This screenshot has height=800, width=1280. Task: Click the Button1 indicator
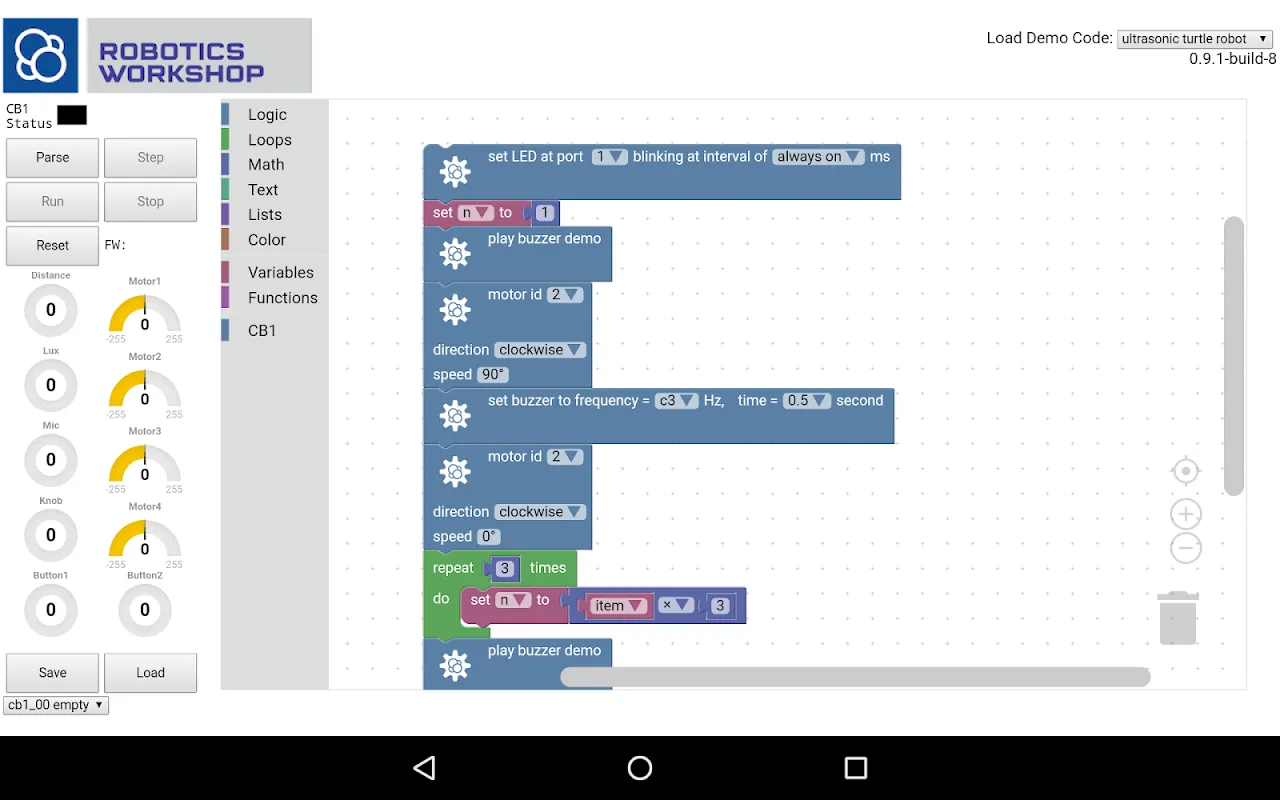click(x=51, y=610)
